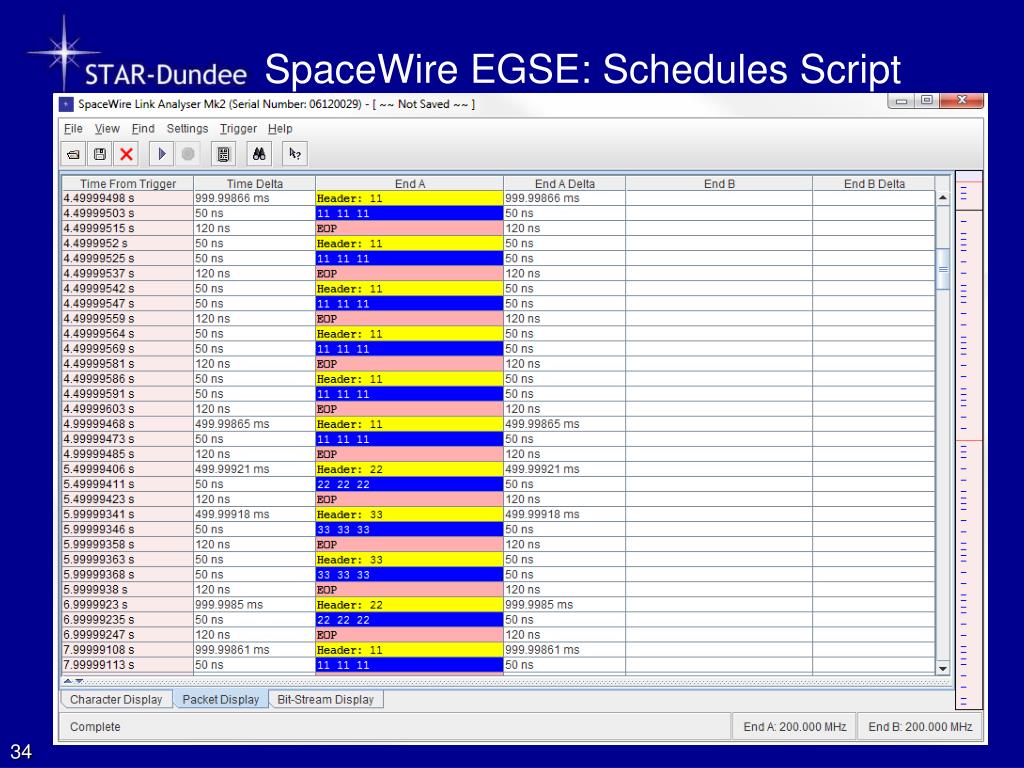Clear data with the red X icon

[x=126, y=154]
